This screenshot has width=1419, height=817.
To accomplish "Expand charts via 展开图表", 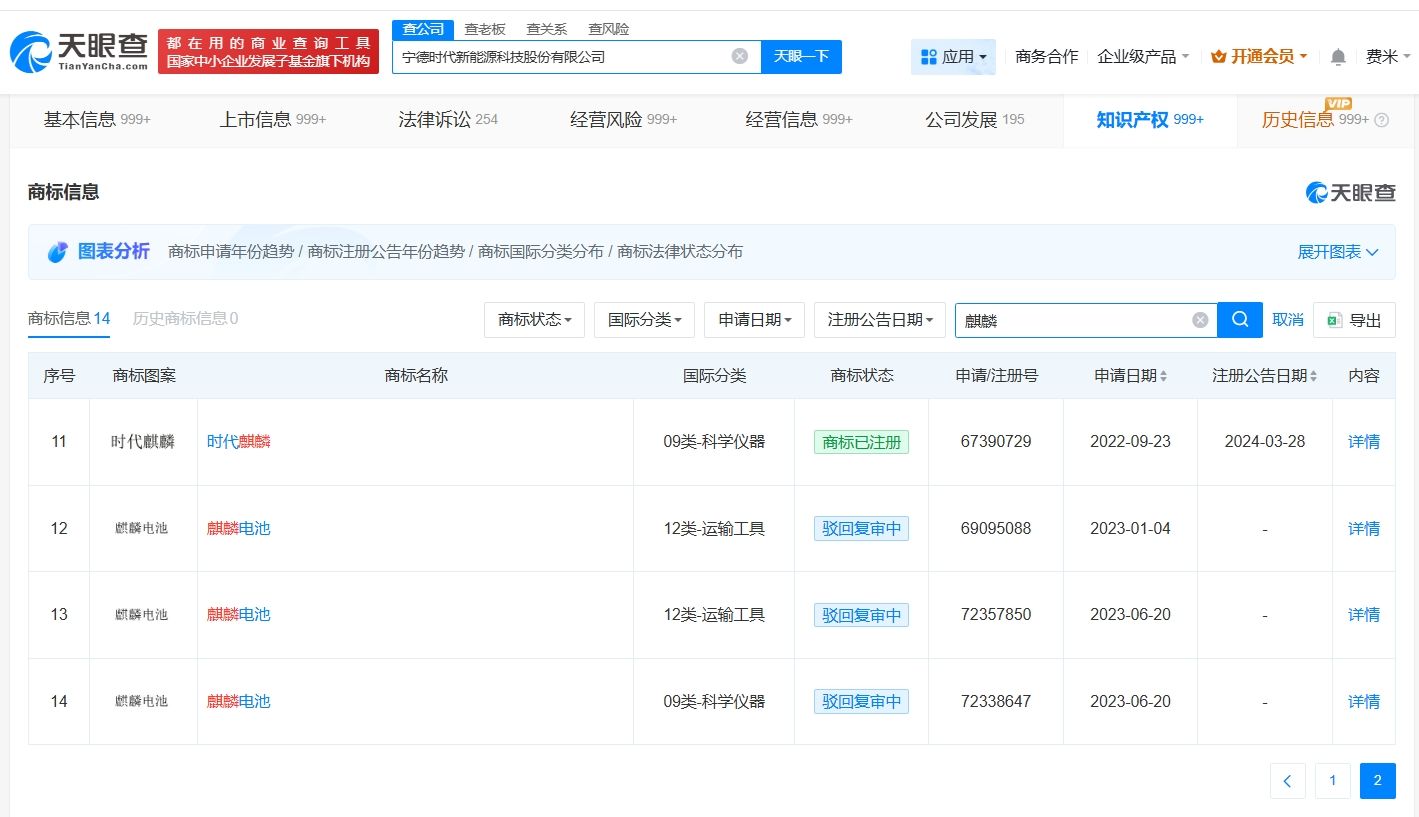I will 1337,252.
